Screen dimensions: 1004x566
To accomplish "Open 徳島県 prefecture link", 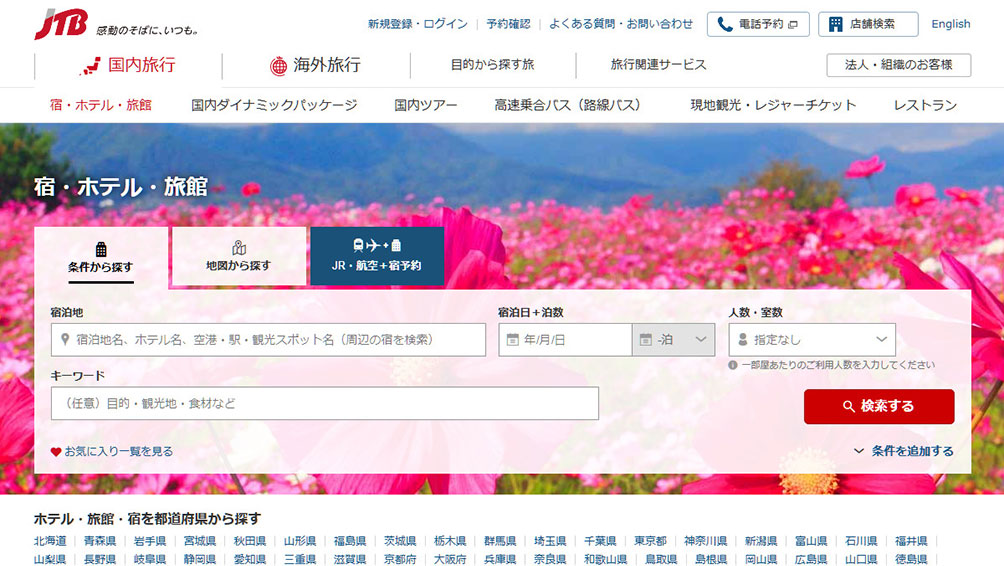I will pyautogui.click(x=911, y=560).
